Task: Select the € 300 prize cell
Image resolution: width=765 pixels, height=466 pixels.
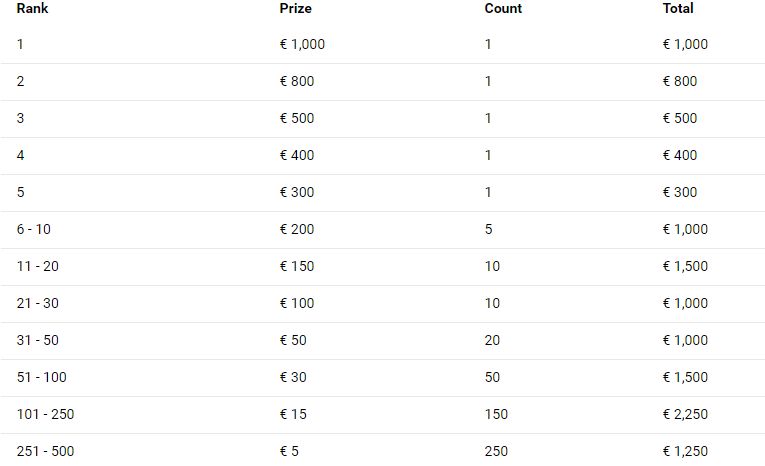Action: click(x=297, y=192)
